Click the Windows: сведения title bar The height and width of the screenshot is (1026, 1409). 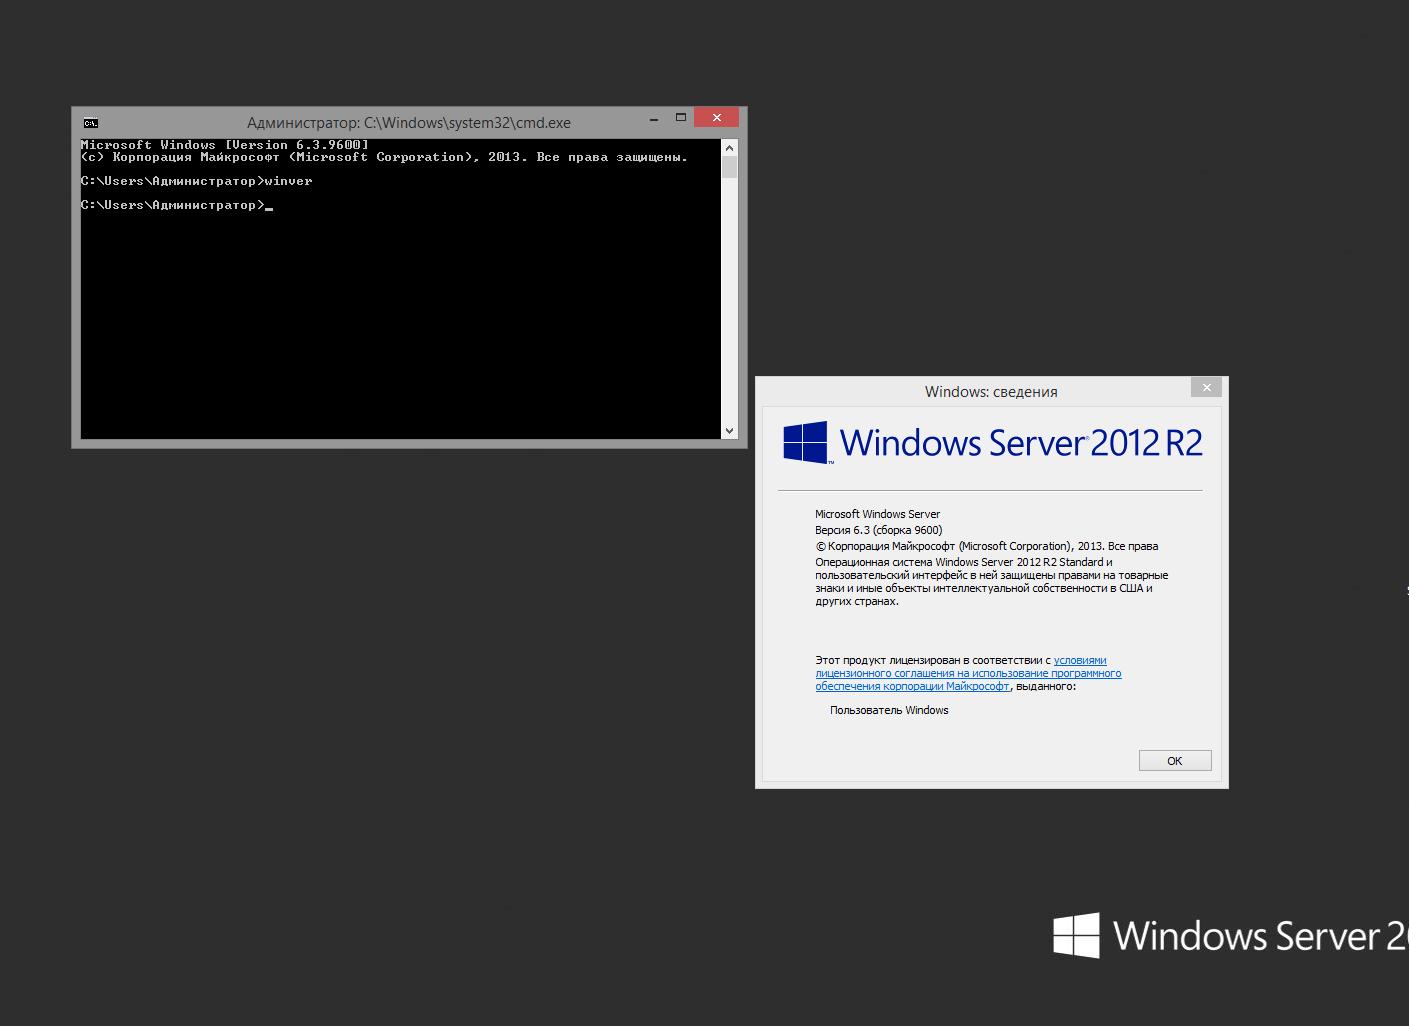tap(990, 392)
